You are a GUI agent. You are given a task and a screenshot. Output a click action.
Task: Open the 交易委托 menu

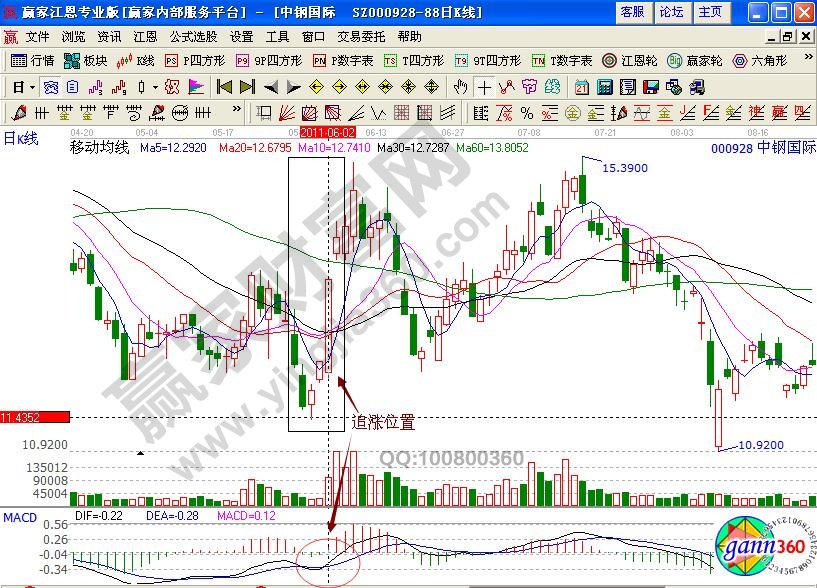coord(358,36)
